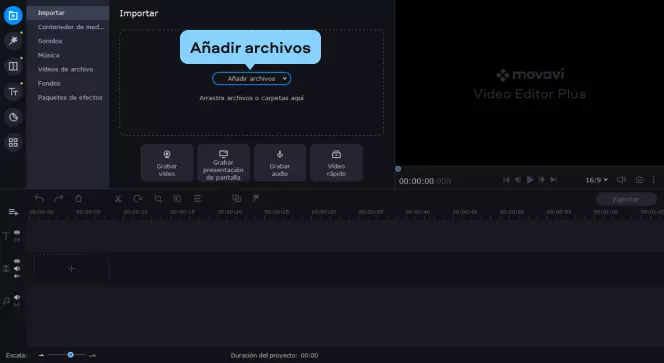Click the Redo arrow in timeline toolbar
The height and width of the screenshot is (363, 664).
tap(58, 198)
